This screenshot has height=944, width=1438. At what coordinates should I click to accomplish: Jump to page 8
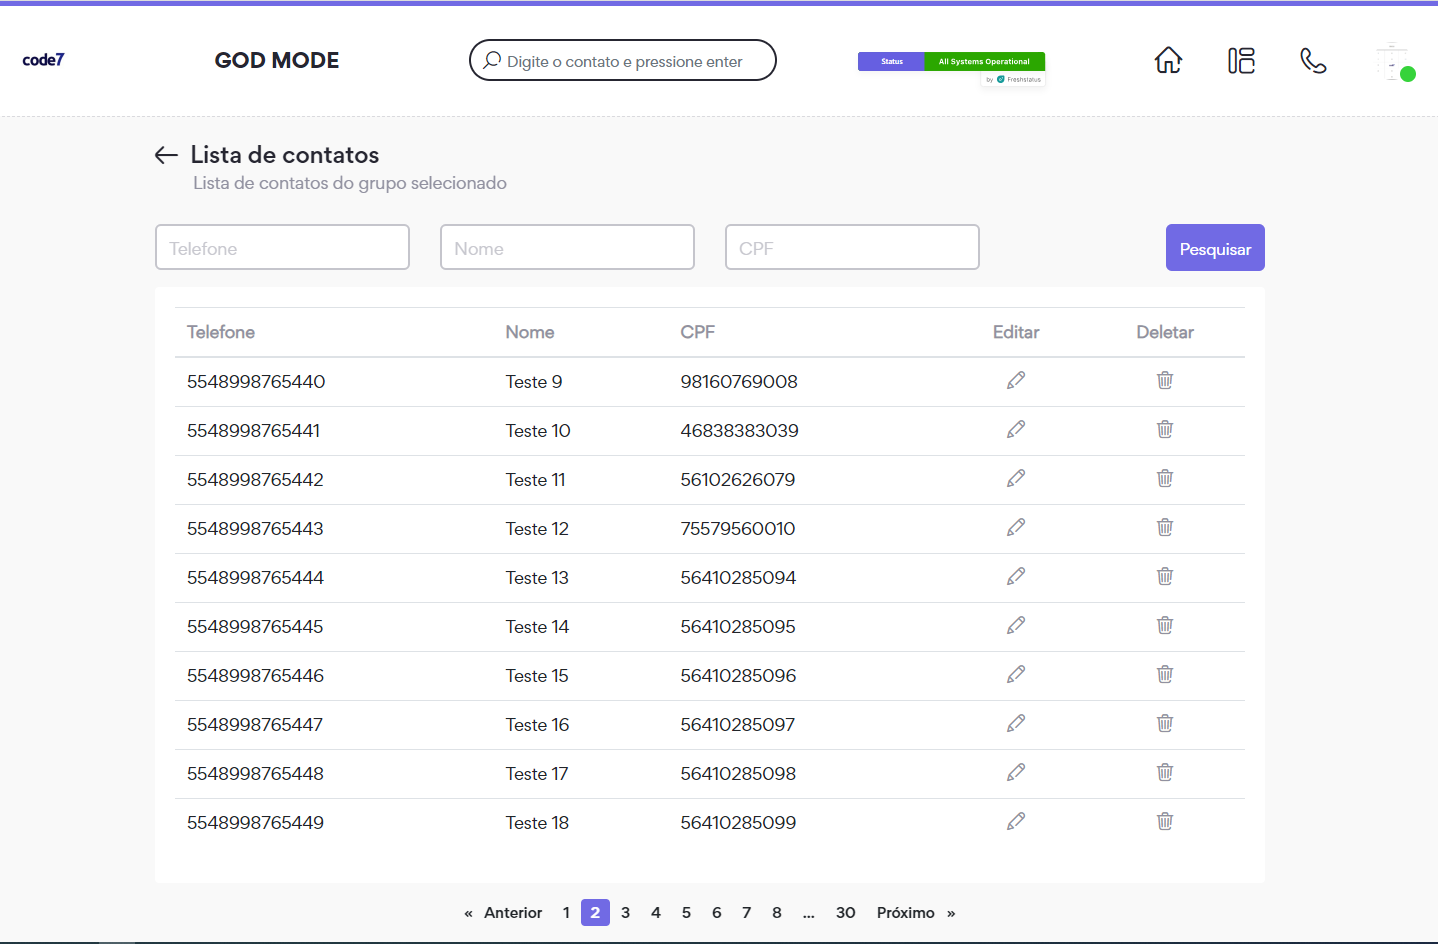(x=777, y=913)
